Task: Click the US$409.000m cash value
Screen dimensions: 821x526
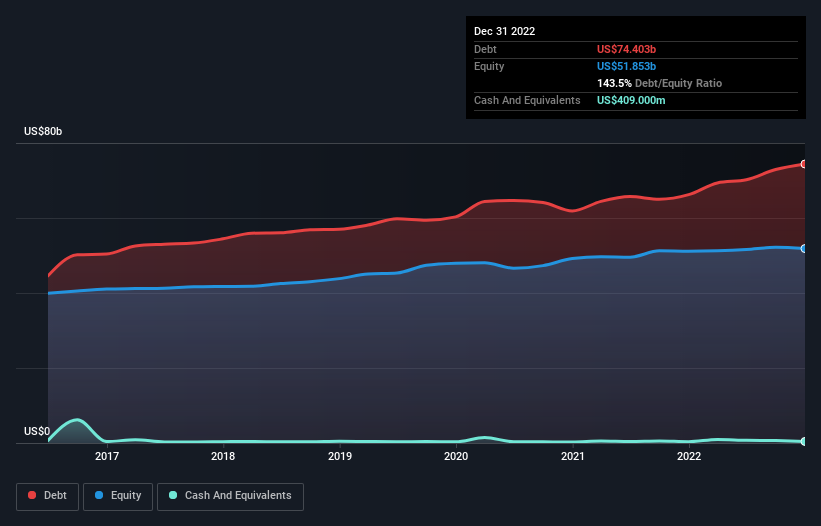Action: coord(631,100)
